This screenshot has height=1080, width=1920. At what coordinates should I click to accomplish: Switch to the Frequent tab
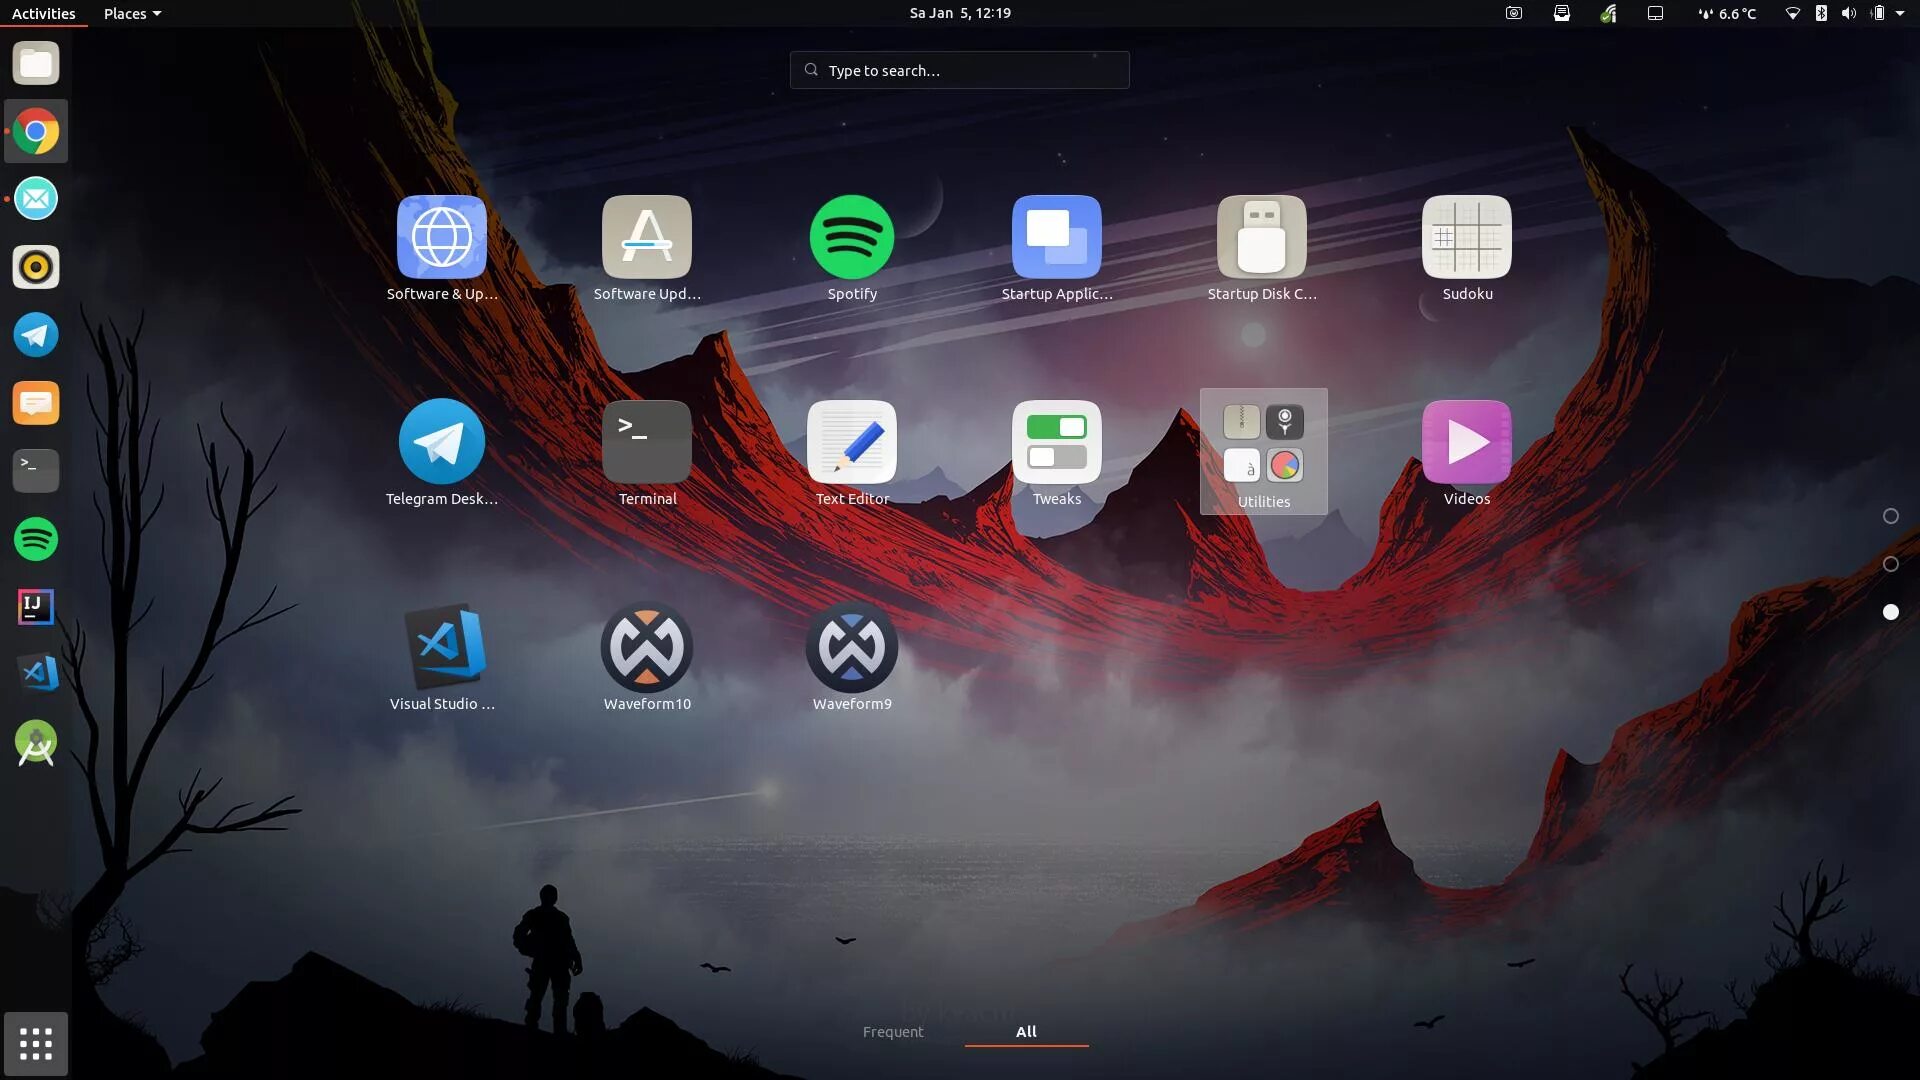click(x=893, y=1032)
